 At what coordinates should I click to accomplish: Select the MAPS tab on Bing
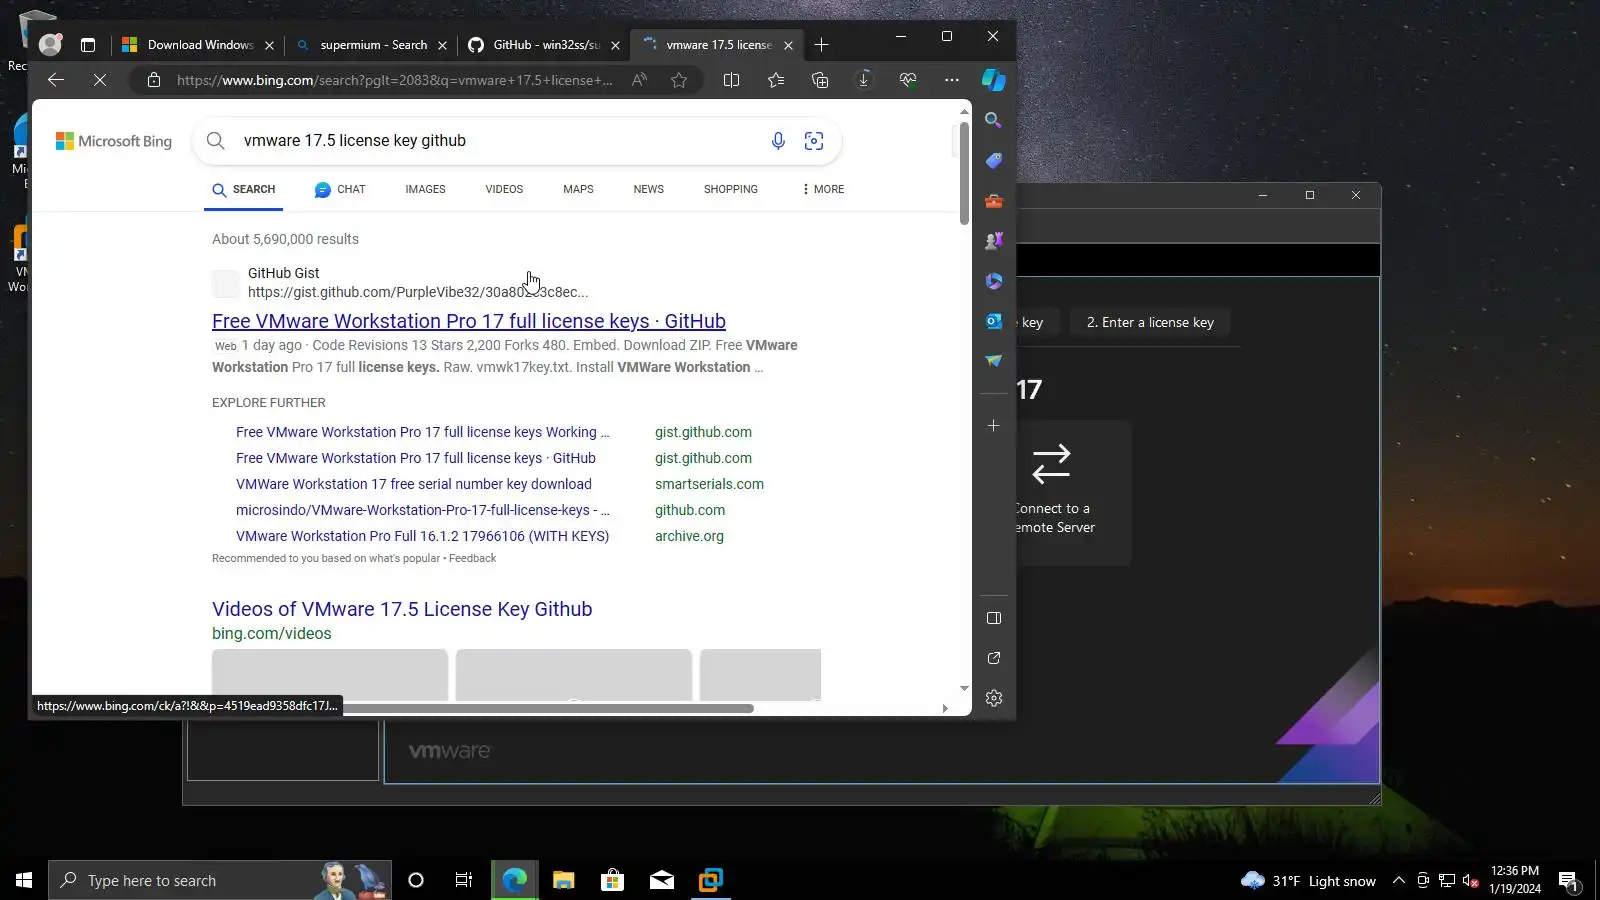coord(578,189)
